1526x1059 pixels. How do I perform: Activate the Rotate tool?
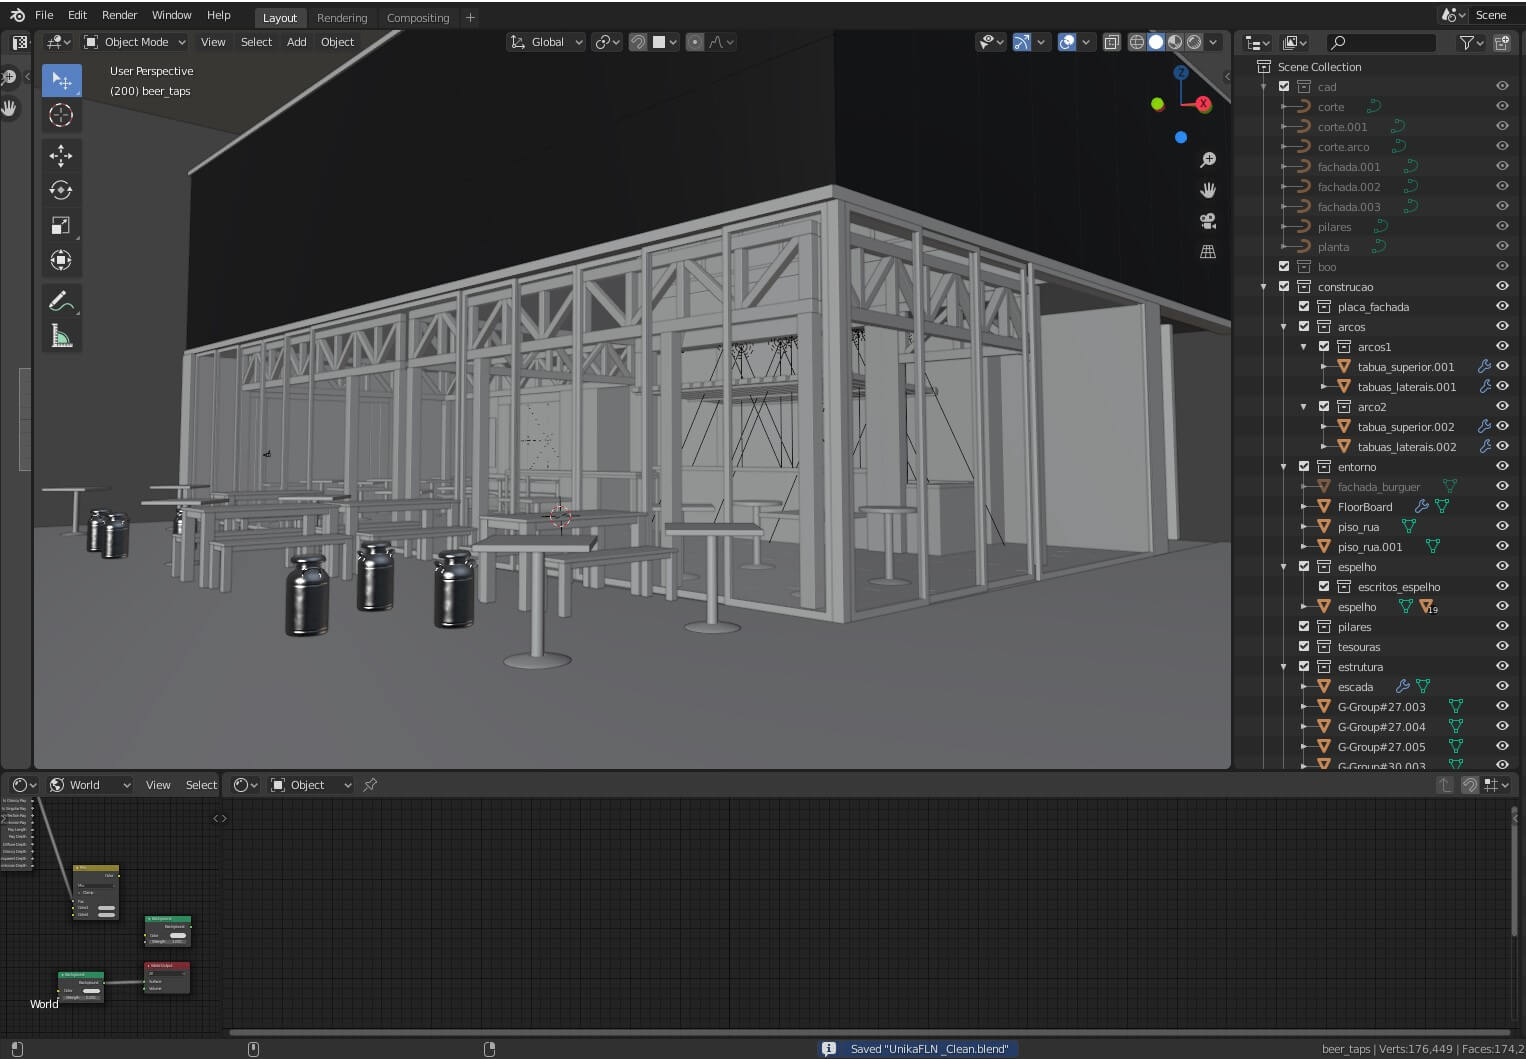click(x=61, y=190)
